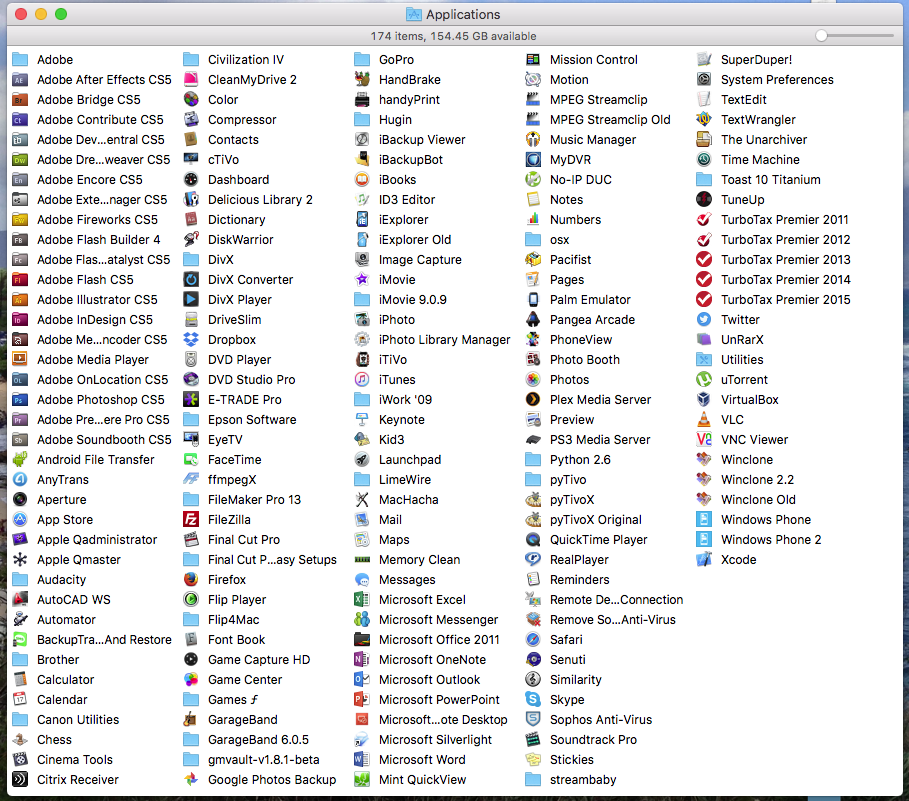Click the FileZilla icon
Viewport: 909px width, 801px height.
(x=191, y=520)
